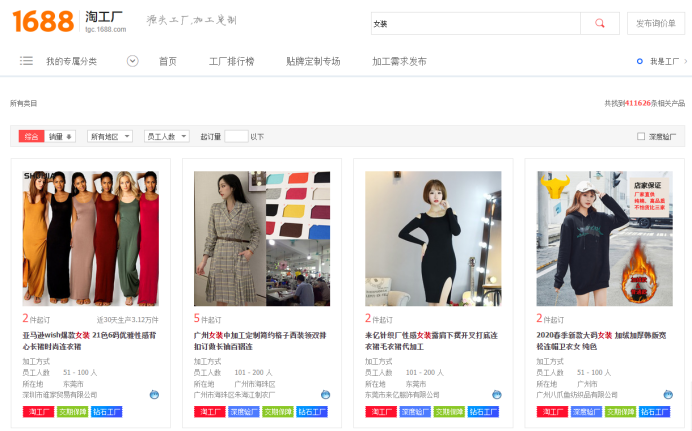Open 我的专属分类 menu
Viewport: 692px width, 431px height.
pos(71,61)
